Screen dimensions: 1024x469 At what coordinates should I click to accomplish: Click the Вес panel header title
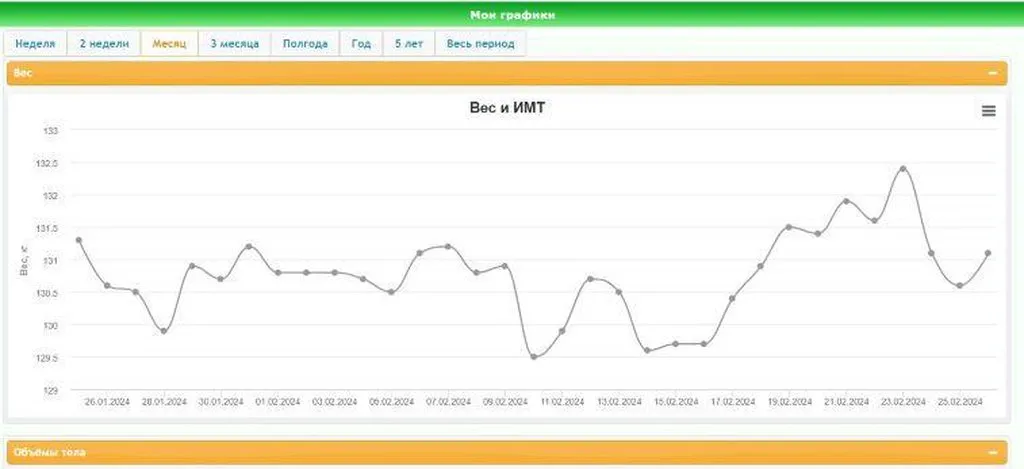[x=23, y=73]
